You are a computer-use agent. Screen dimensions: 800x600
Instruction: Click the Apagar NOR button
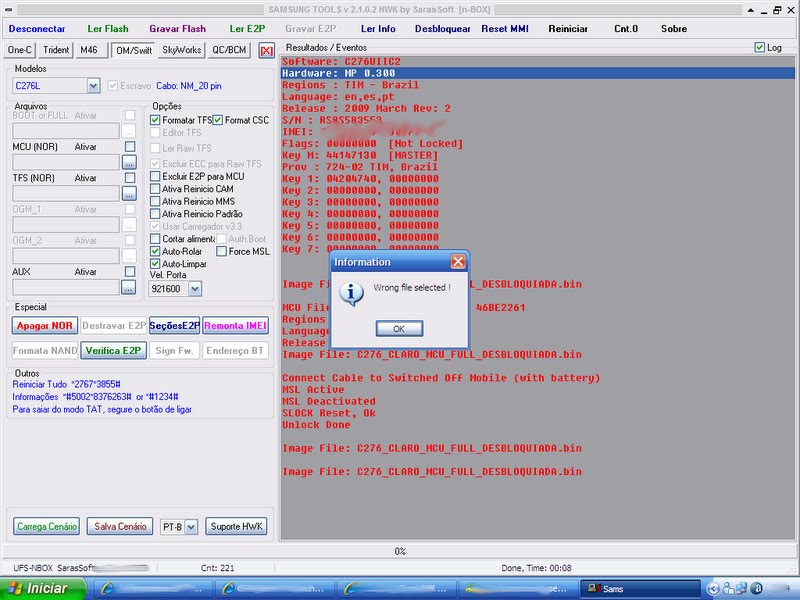tap(45, 326)
